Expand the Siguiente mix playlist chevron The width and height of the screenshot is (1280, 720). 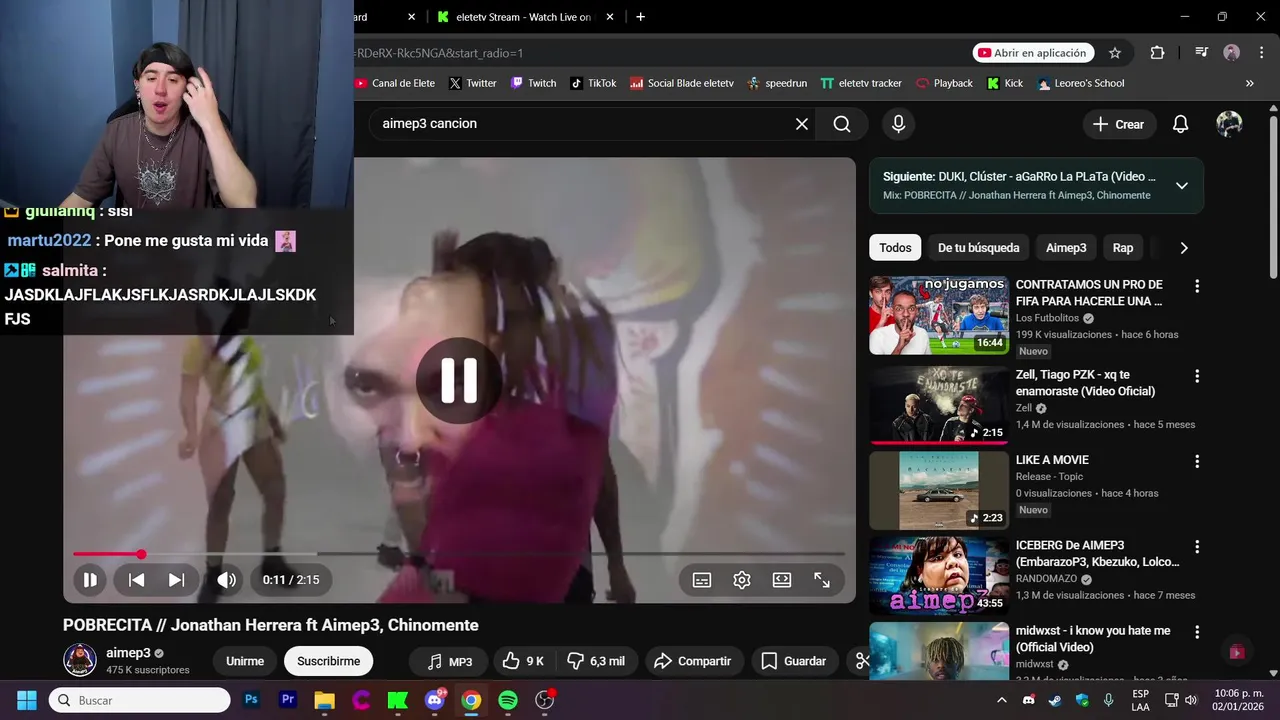pyautogui.click(x=1181, y=185)
